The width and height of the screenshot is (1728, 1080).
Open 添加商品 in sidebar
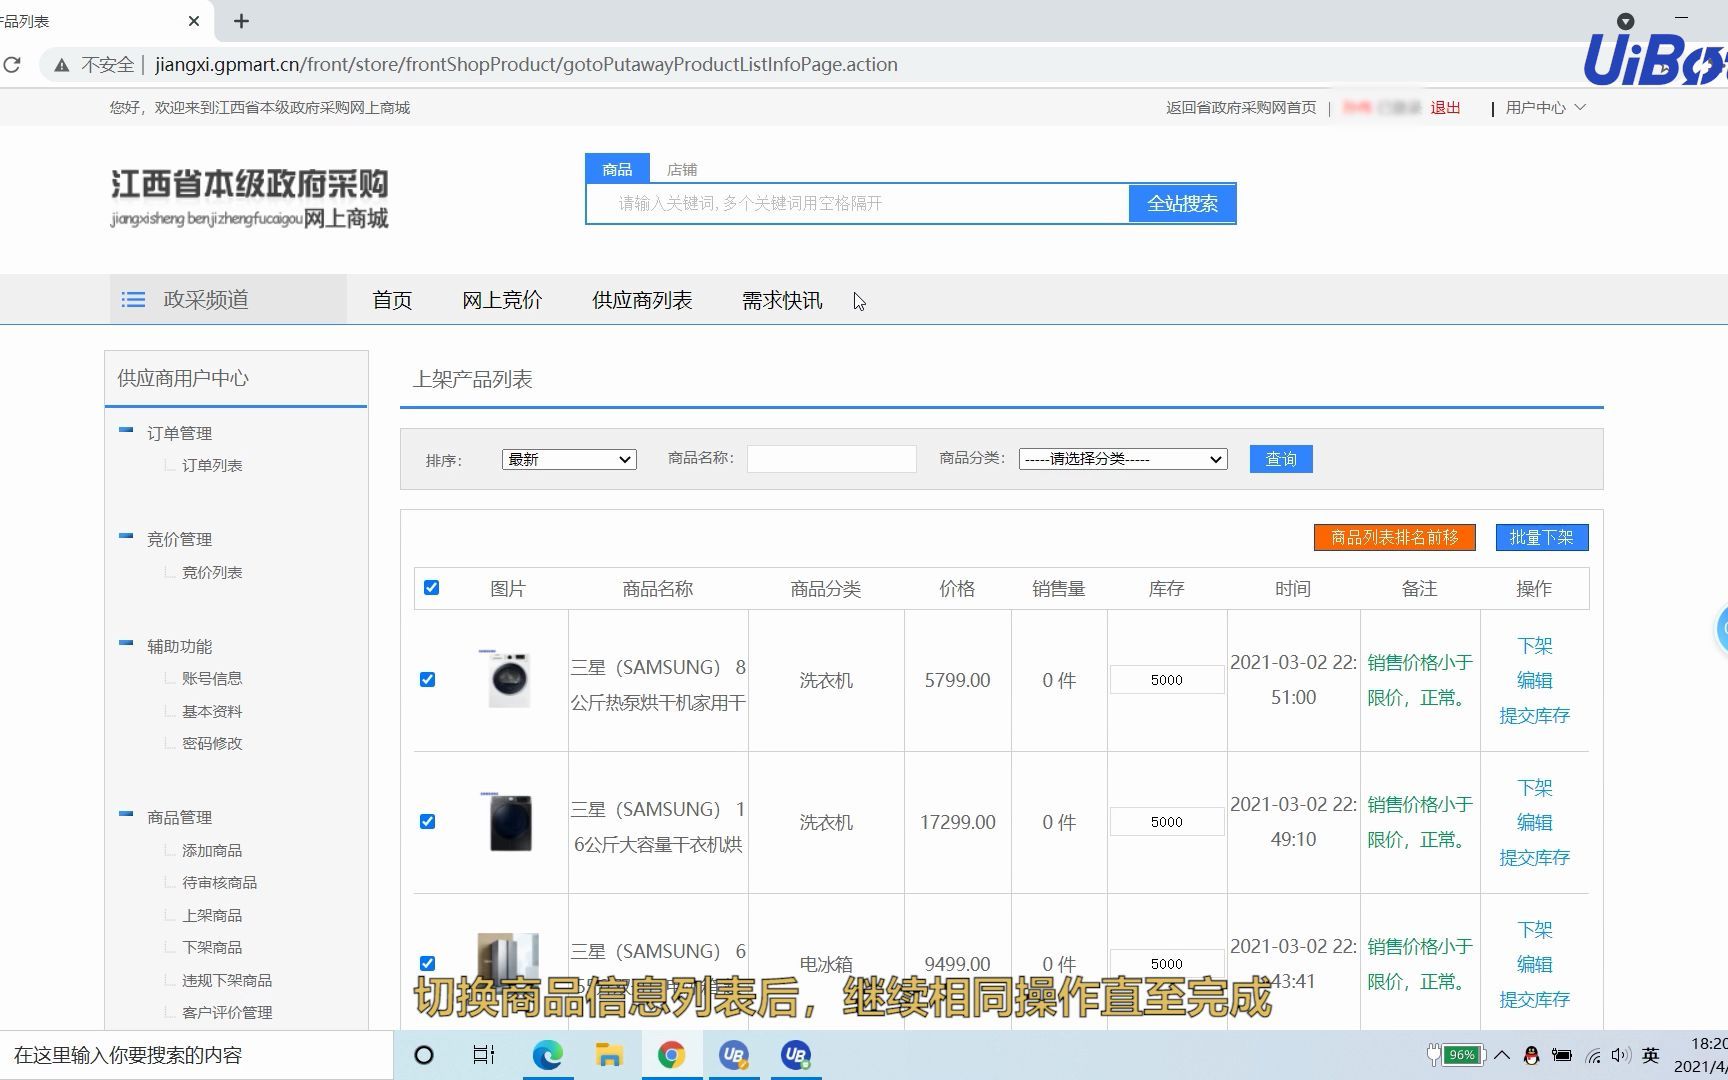(x=212, y=851)
